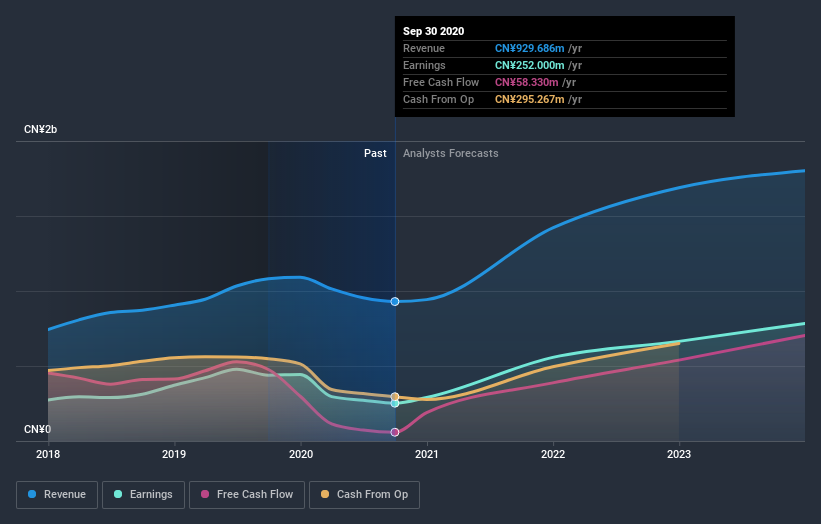Click the 2019 x-axis label

pyautogui.click(x=174, y=454)
